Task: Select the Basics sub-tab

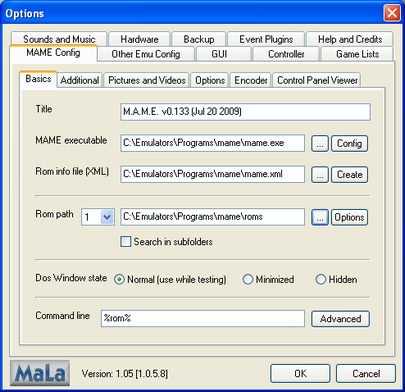Action: [x=38, y=79]
